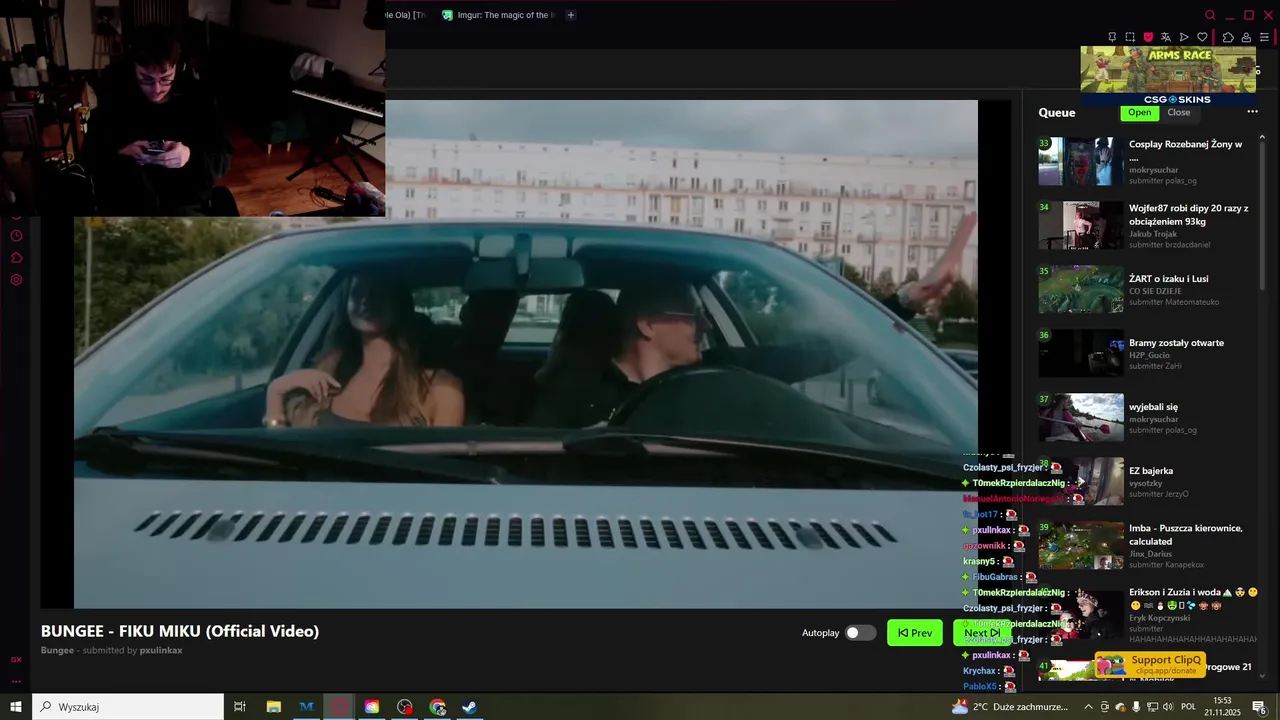
Task: Open the send/flow arrow icon
Action: coord(1184,37)
